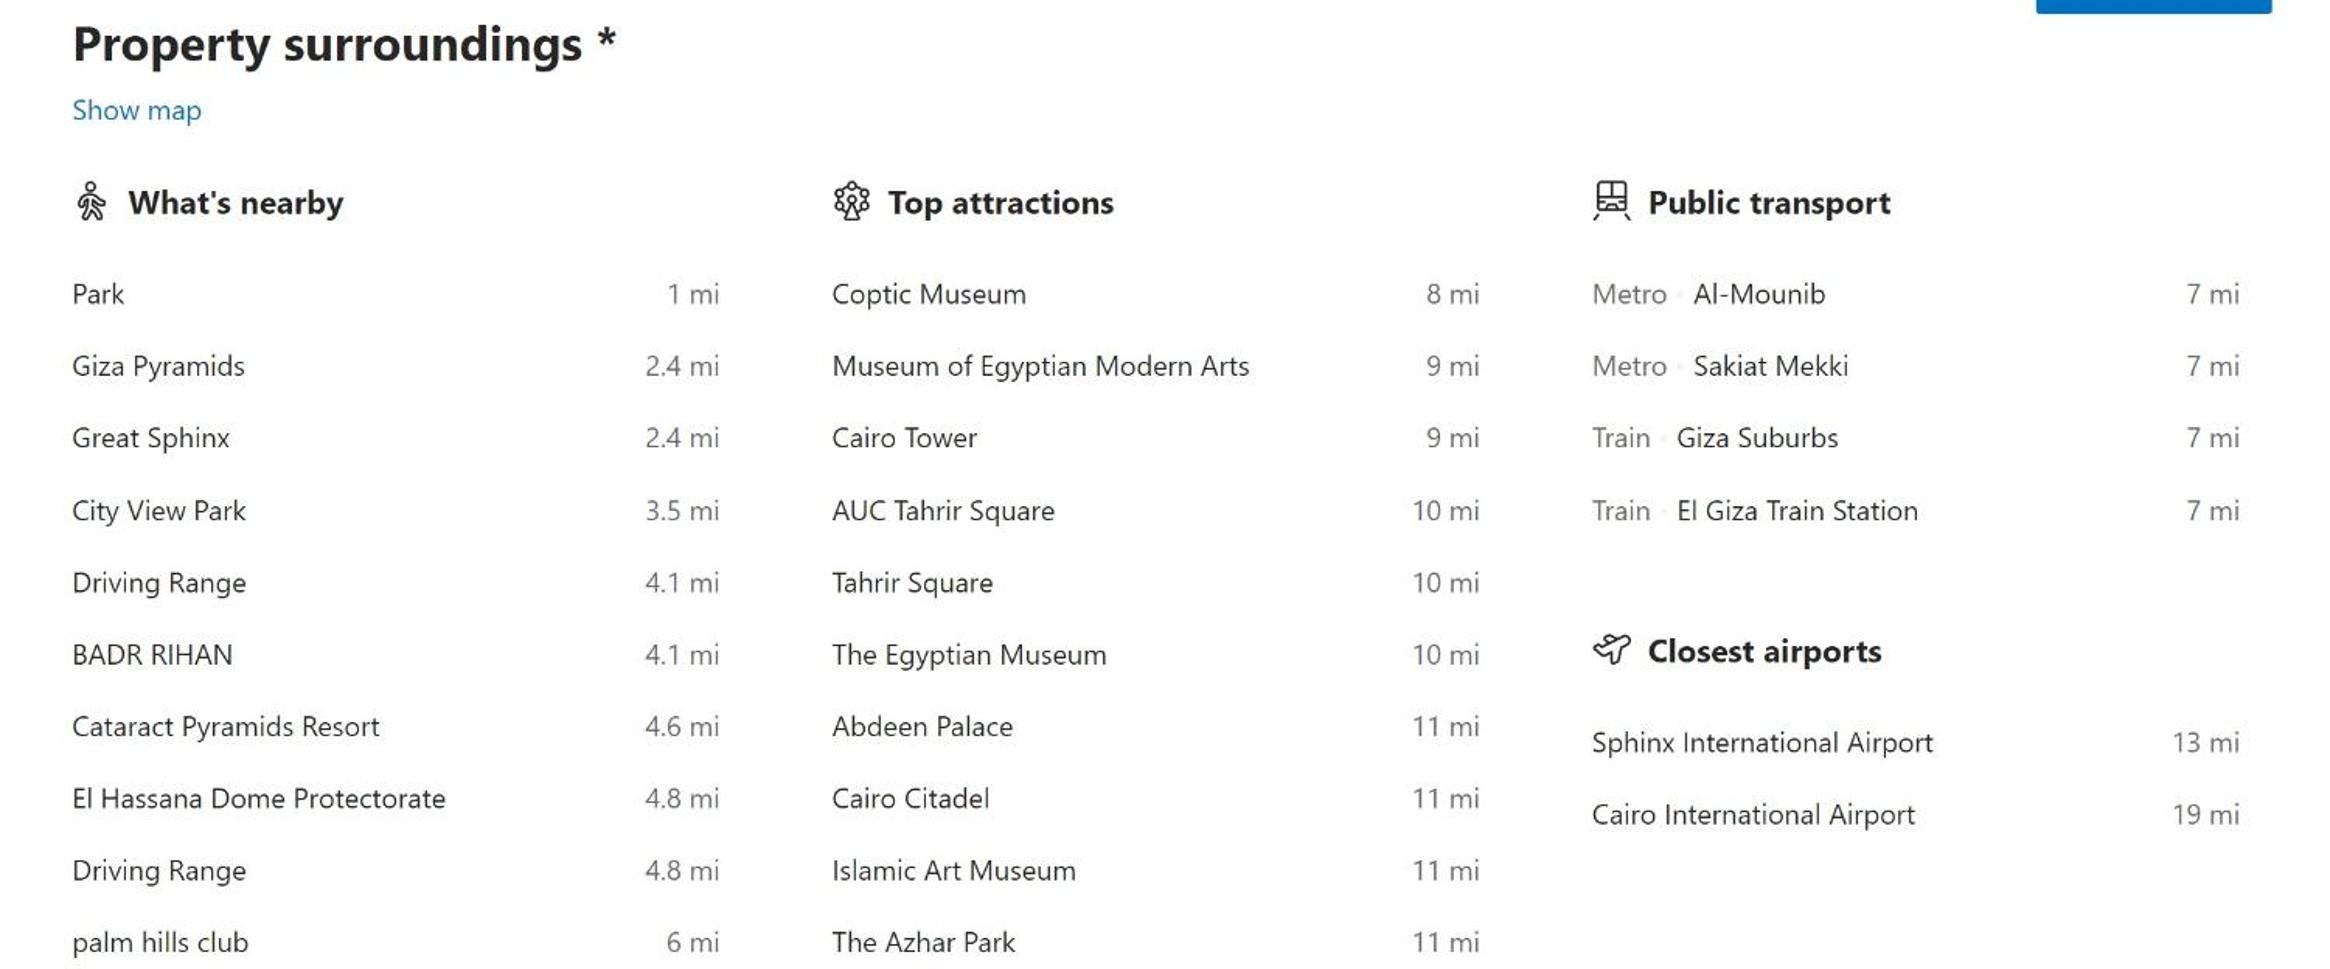2330x969 pixels.
Task: Click the Driving Range entry at 4.8 mi
Action: pyautogui.click(x=159, y=870)
